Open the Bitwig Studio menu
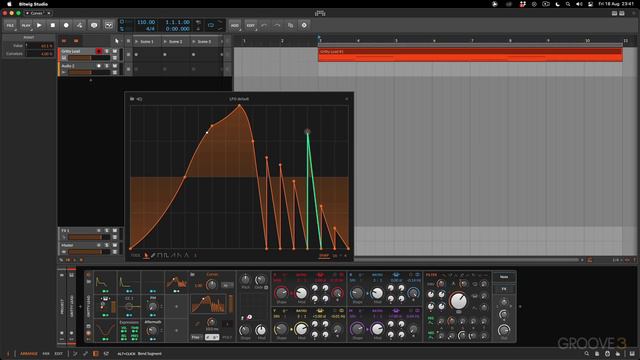640x360 pixels. tap(33, 4)
